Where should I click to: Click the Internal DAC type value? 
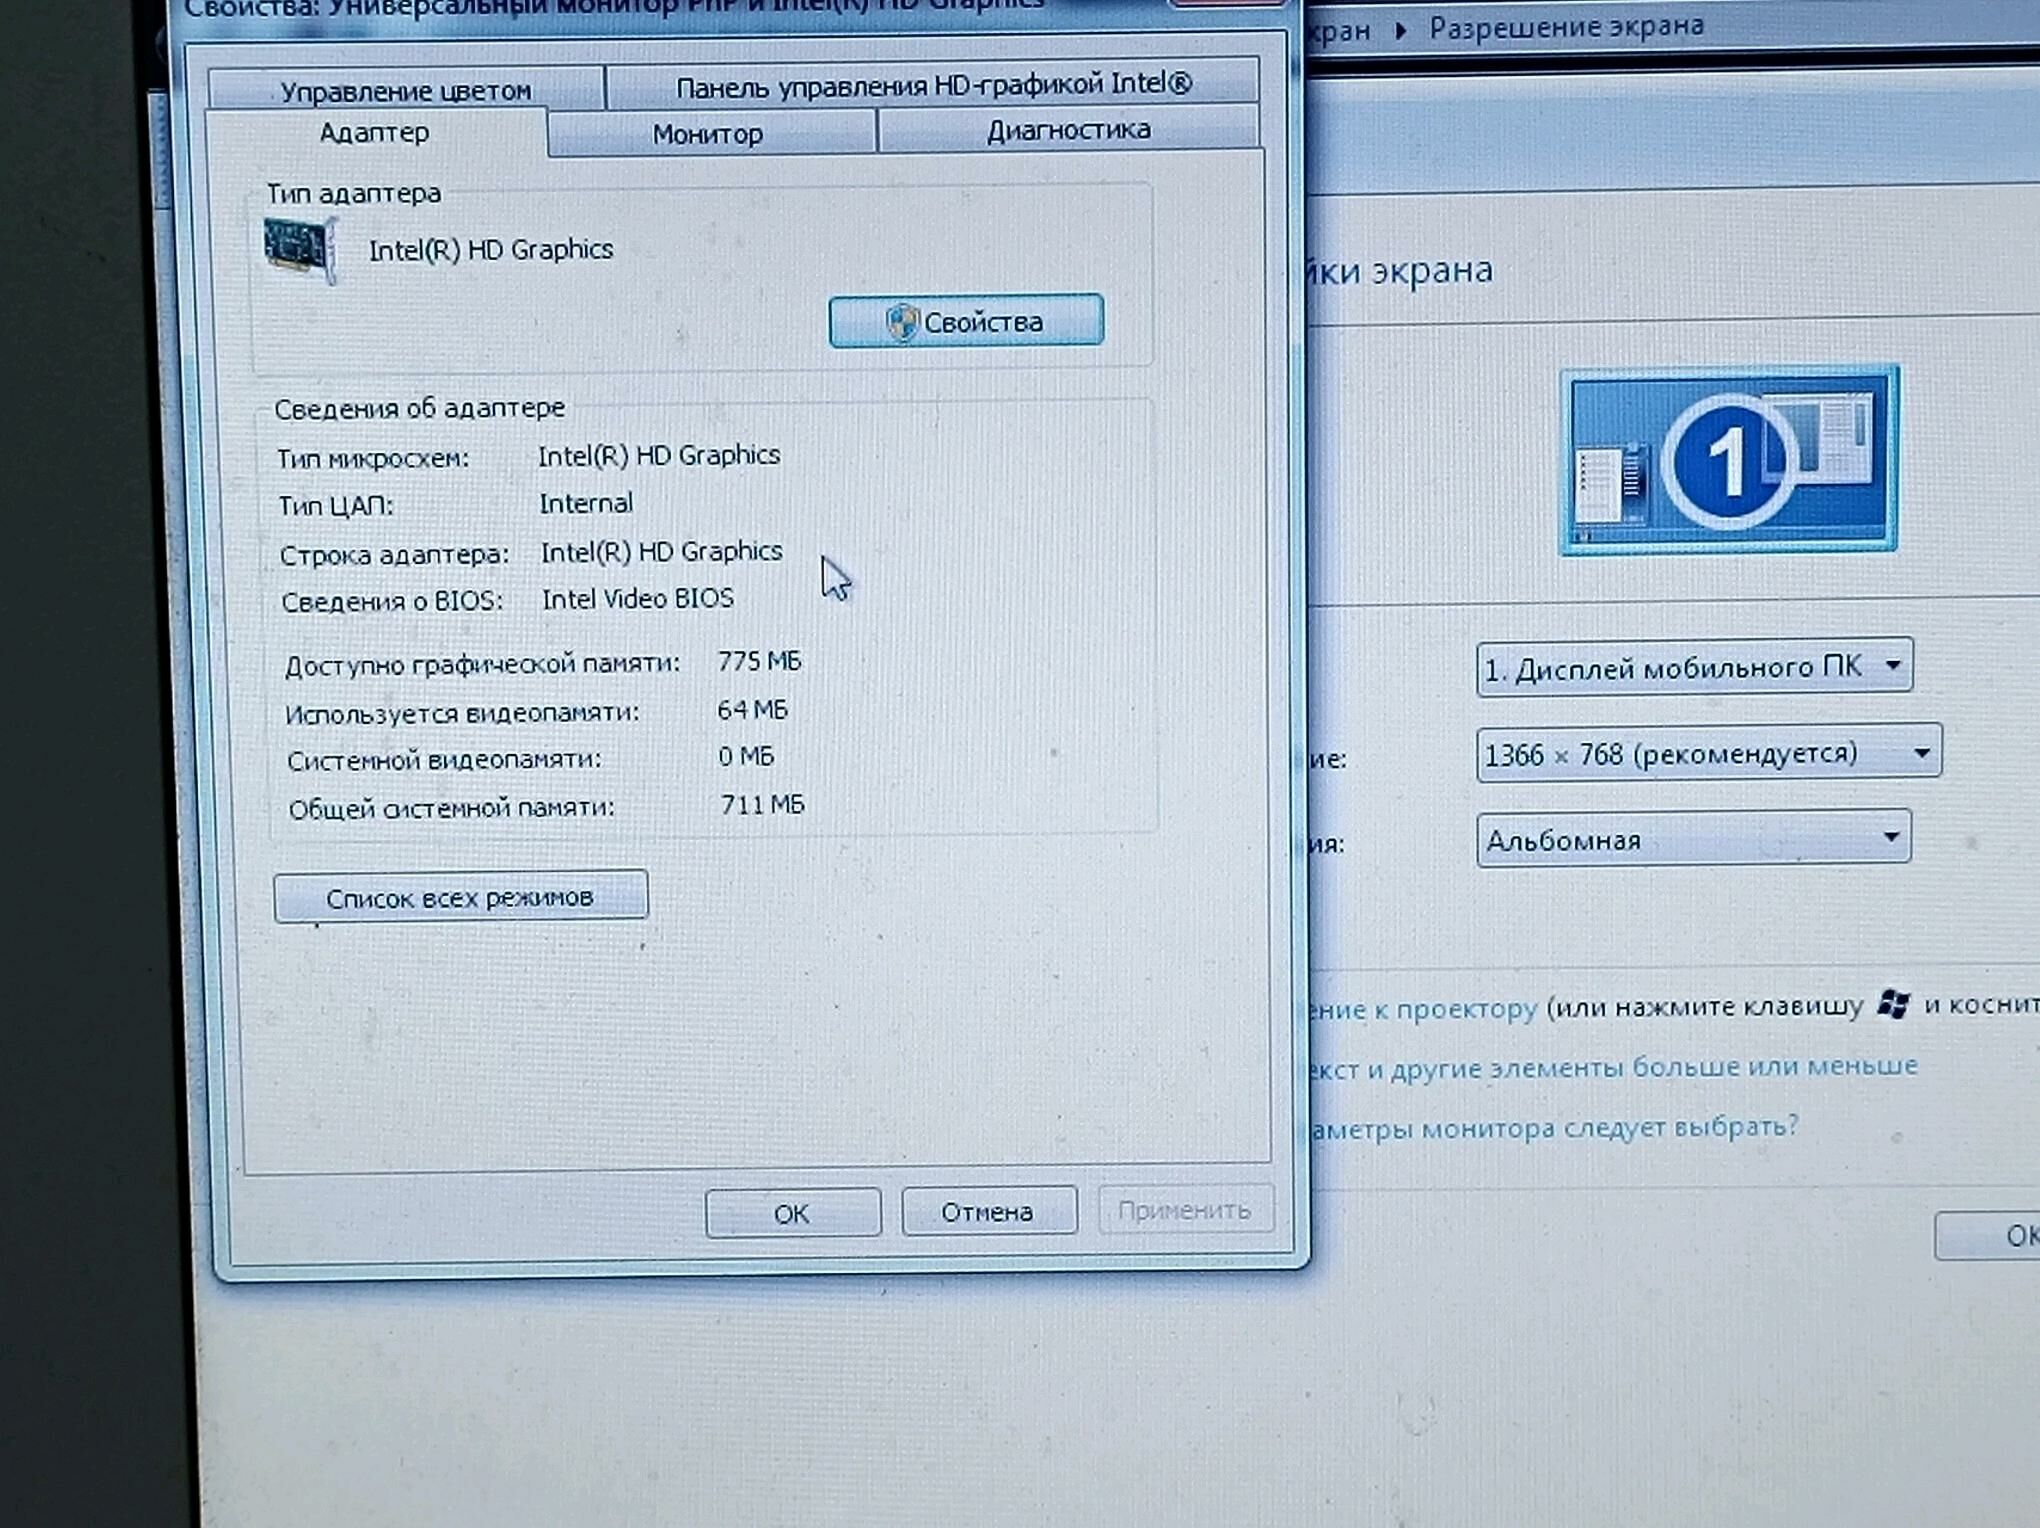(x=586, y=503)
